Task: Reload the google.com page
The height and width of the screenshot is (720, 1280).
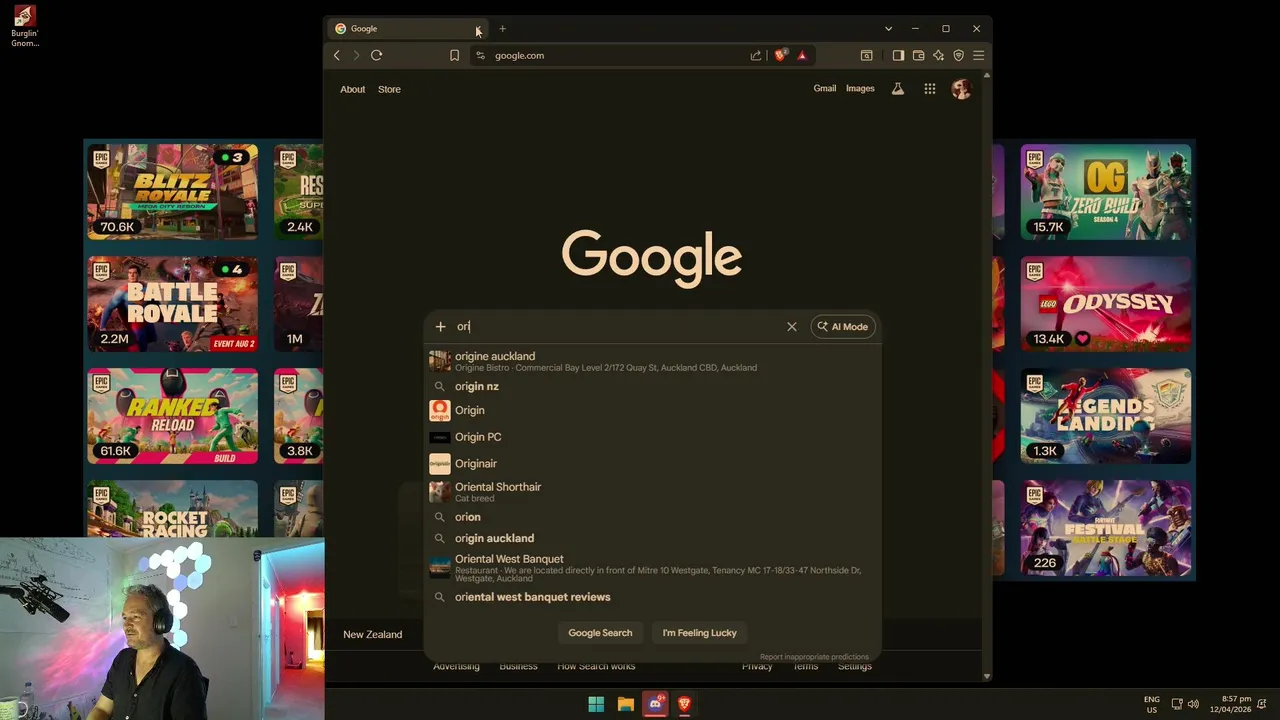Action: (377, 55)
